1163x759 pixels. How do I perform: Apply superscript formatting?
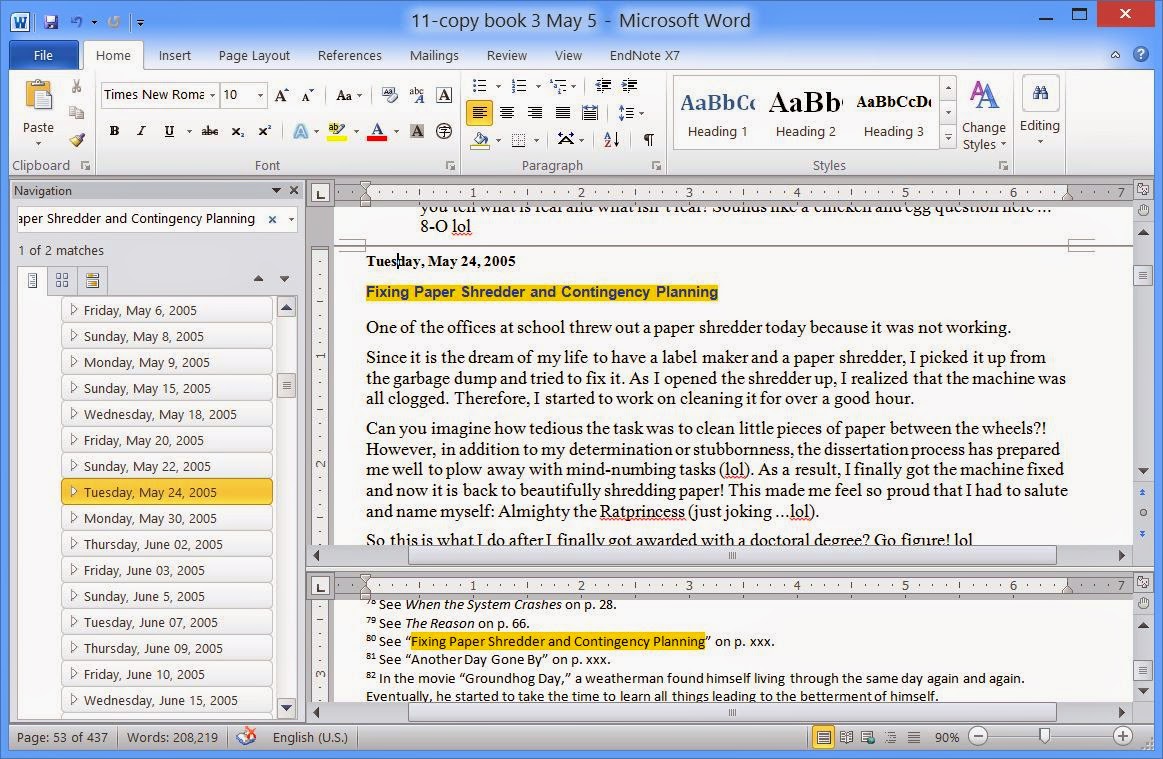tap(264, 131)
